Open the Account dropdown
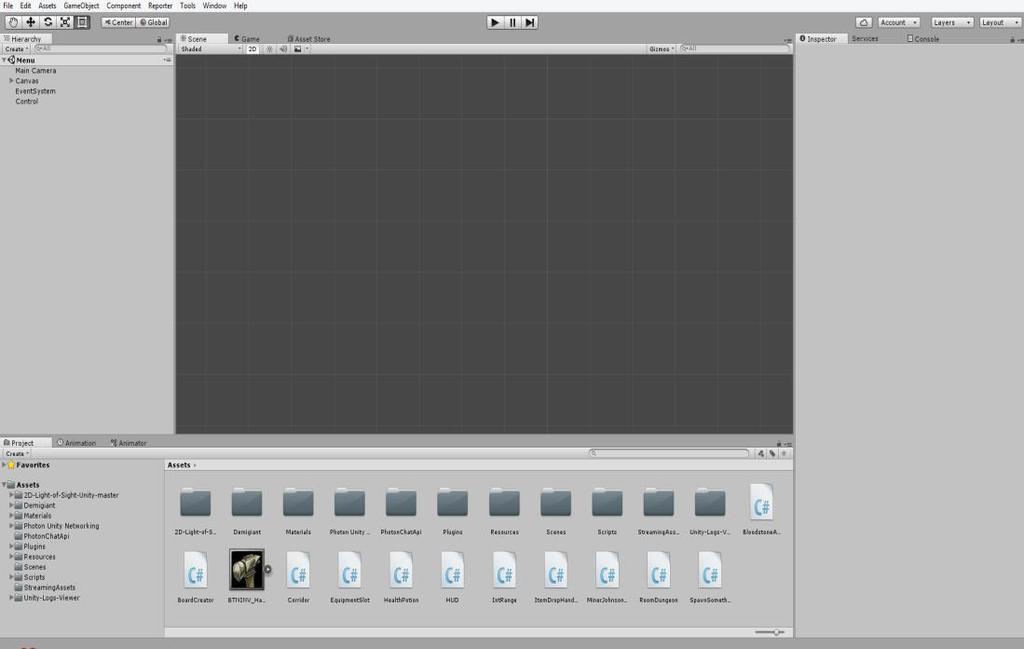This screenshot has width=1024, height=649. [899, 22]
